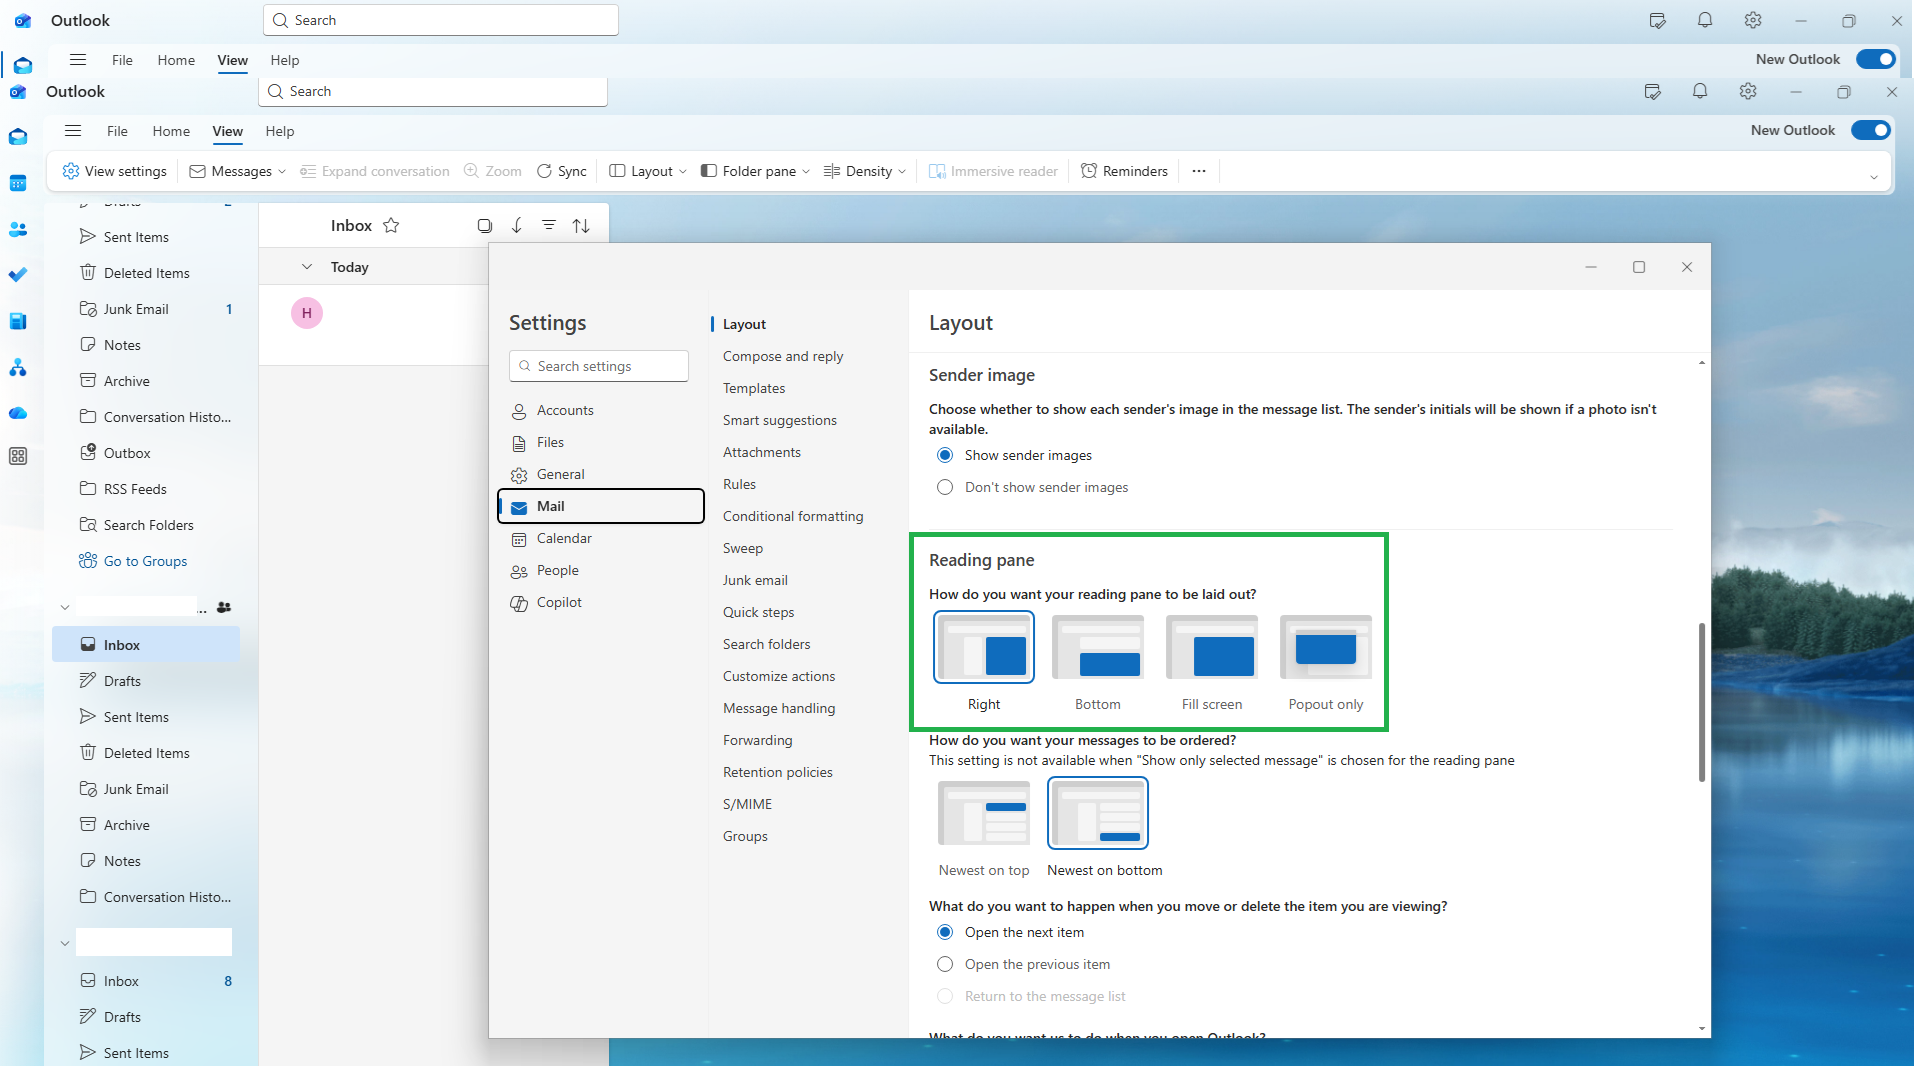Select Open the next item
Screen dimensions: 1914x1066
coord(945,932)
